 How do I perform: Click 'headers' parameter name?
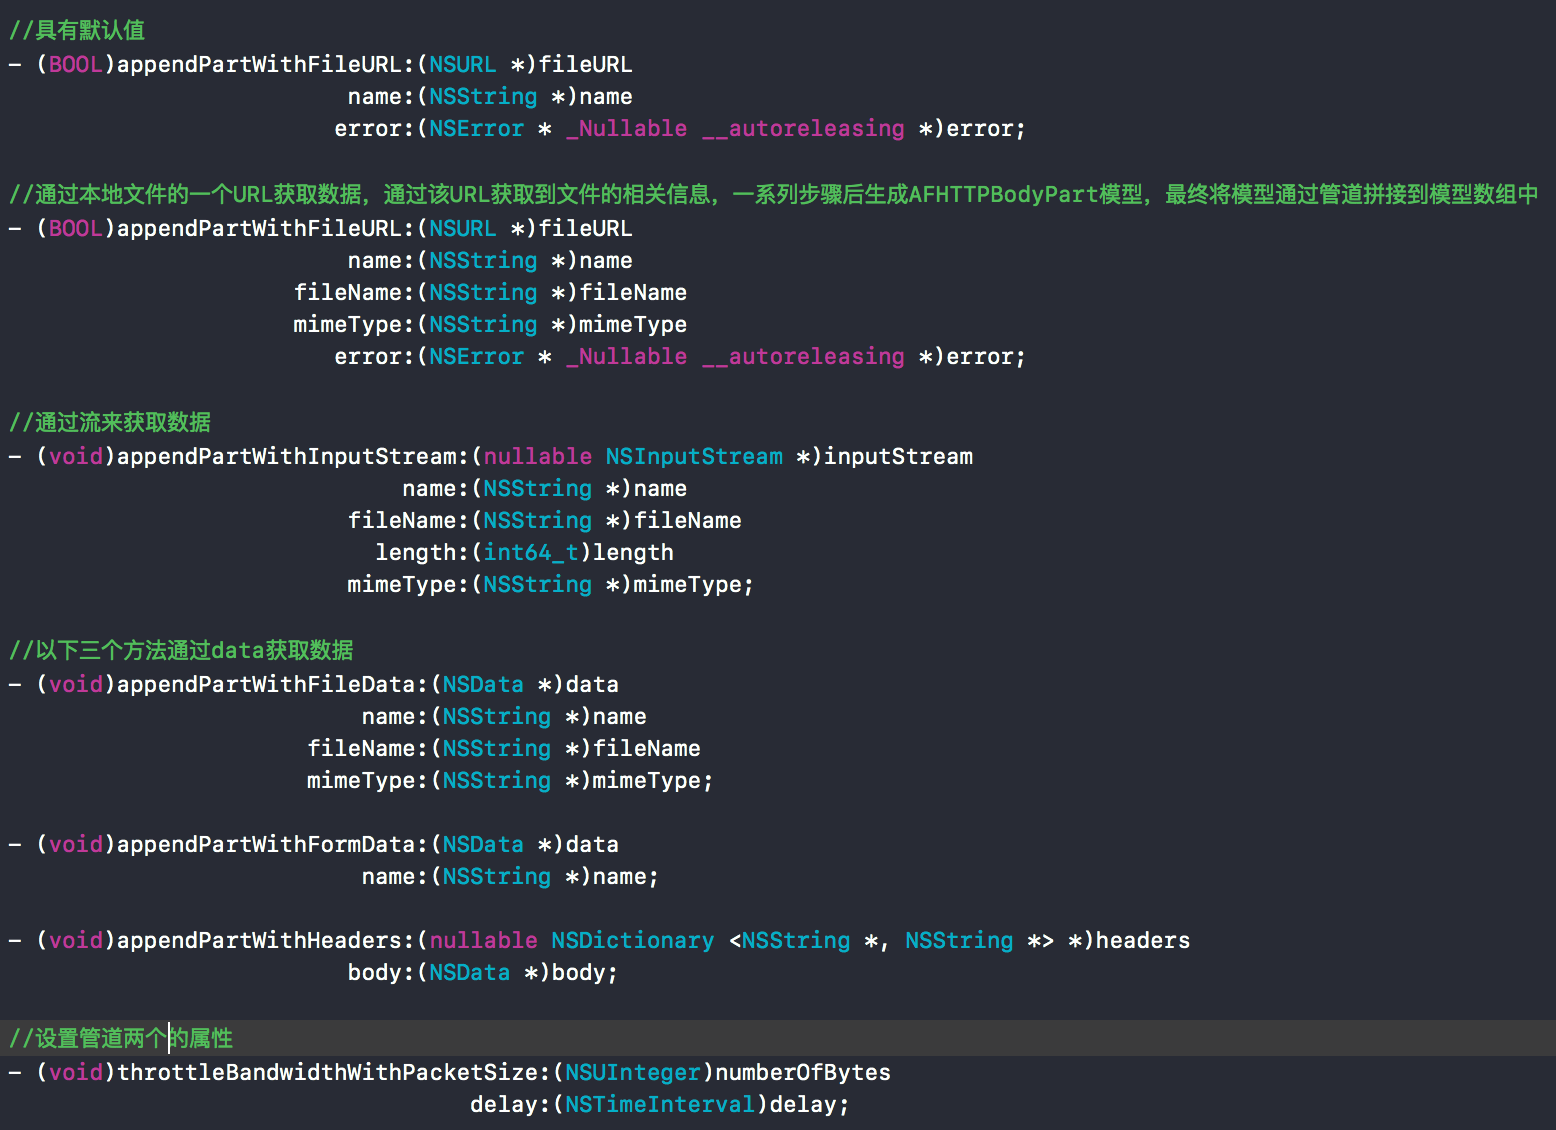1143,940
